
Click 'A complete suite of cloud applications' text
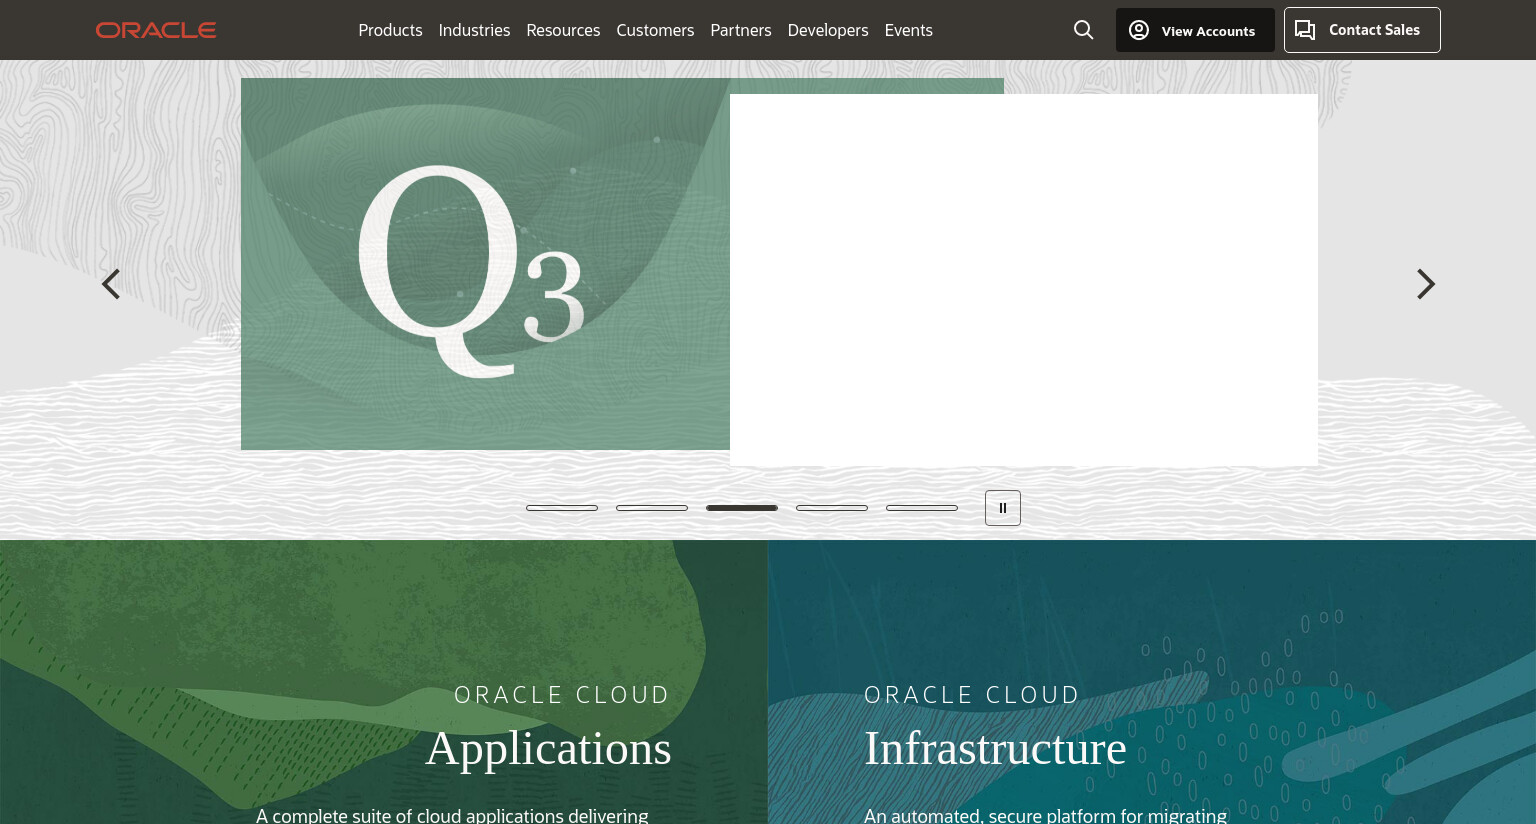(x=452, y=815)
